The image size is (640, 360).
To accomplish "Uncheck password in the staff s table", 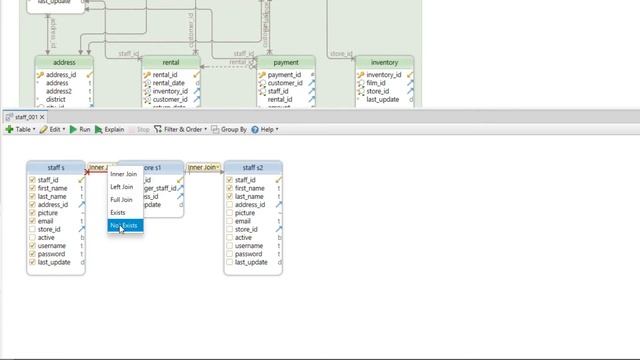I will [x=33, y=254].
